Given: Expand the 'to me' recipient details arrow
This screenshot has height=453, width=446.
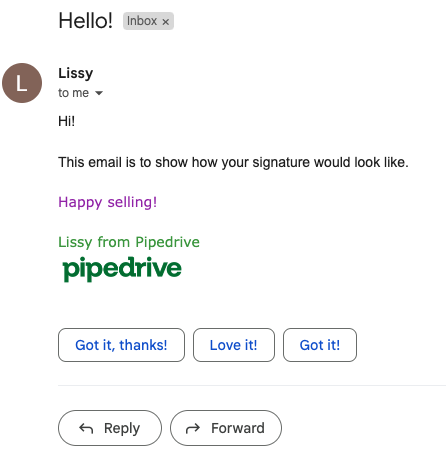Looking at the screenshot, I should 99,93.
